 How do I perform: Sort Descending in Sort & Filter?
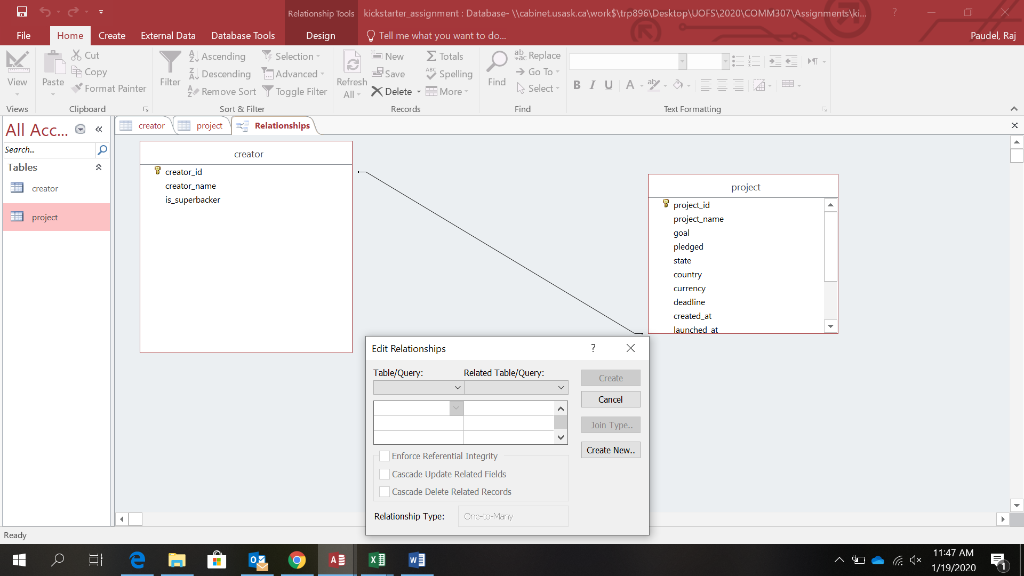point(219,74)
